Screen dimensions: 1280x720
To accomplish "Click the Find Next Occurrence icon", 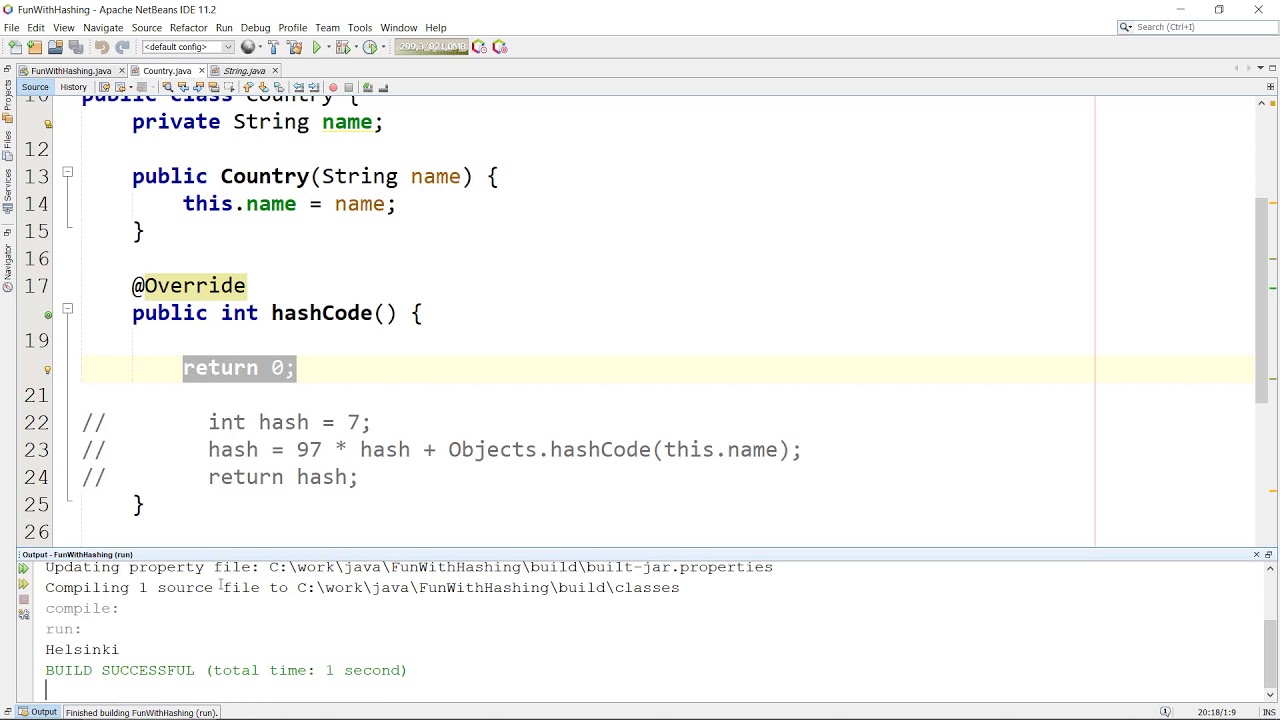I will (198, 87).
